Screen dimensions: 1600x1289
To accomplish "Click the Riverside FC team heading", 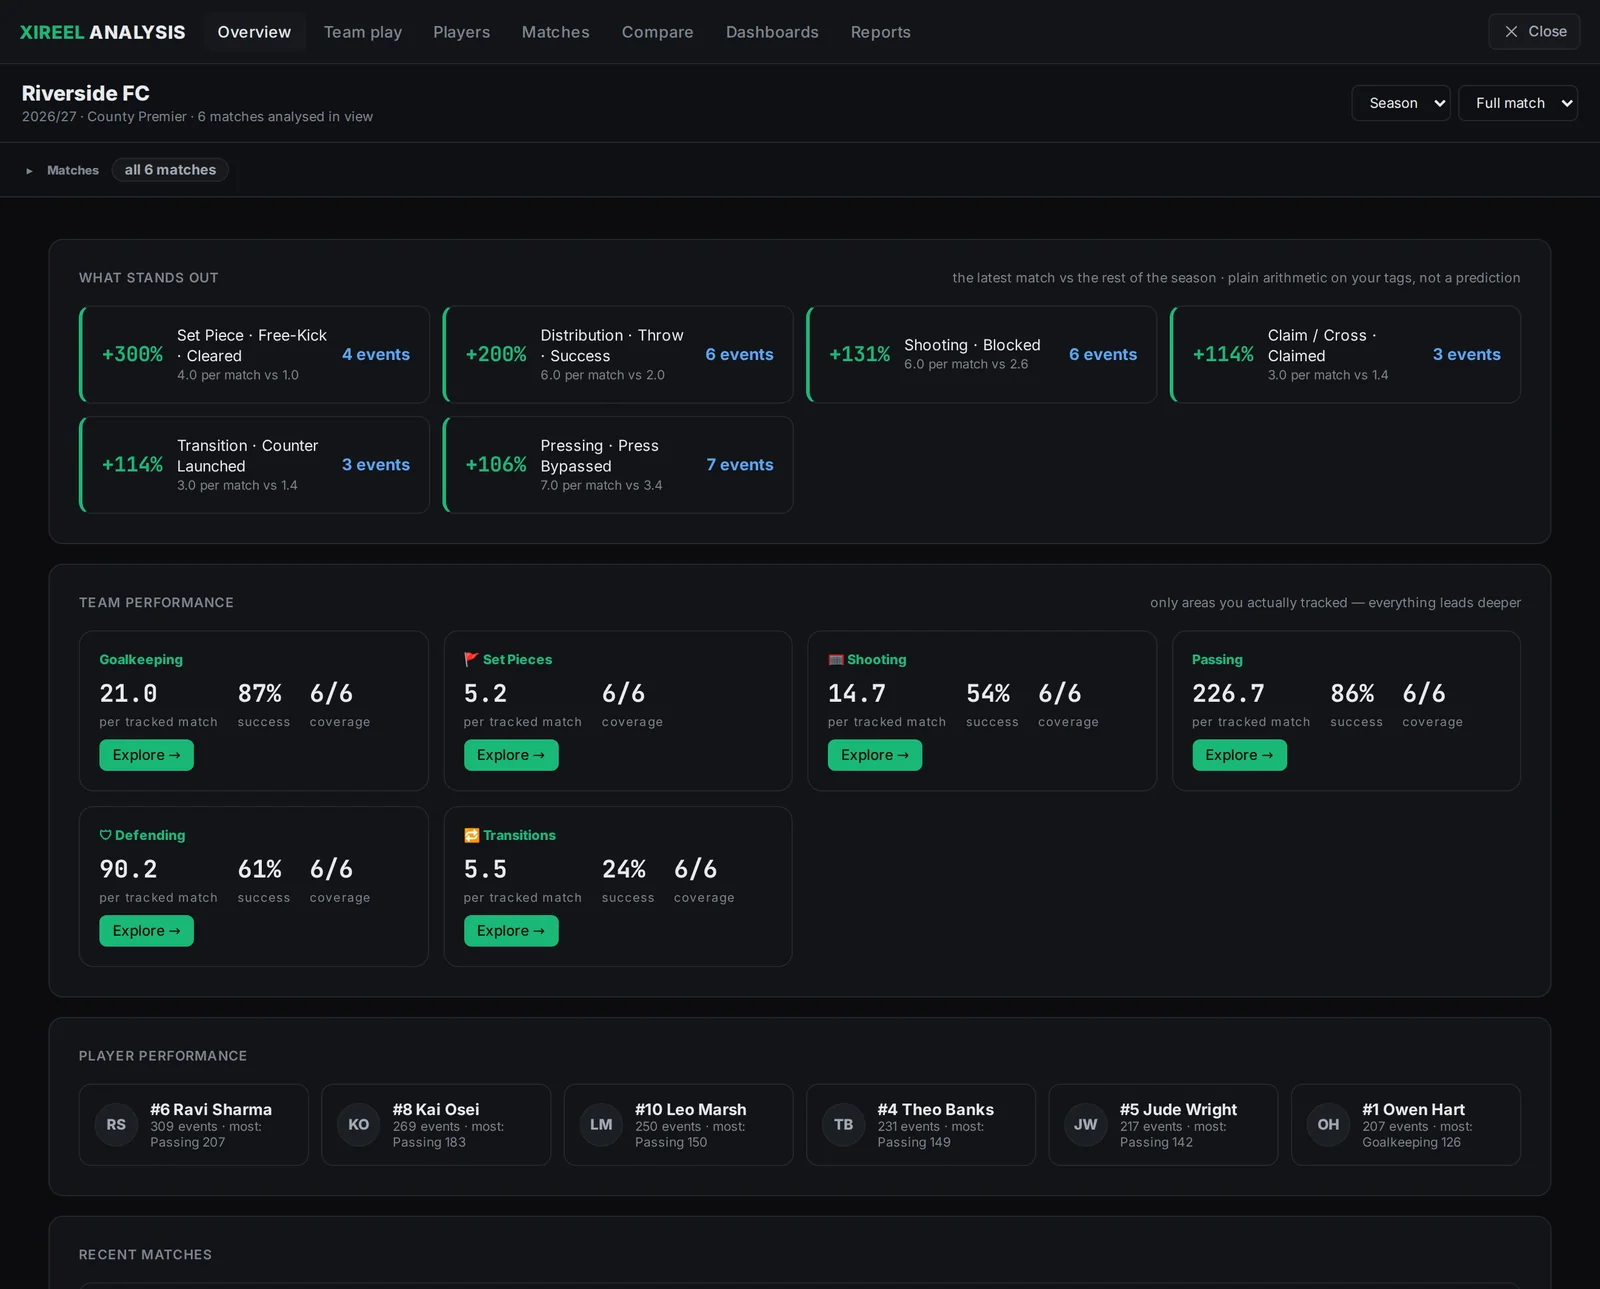I will (86, 93).
